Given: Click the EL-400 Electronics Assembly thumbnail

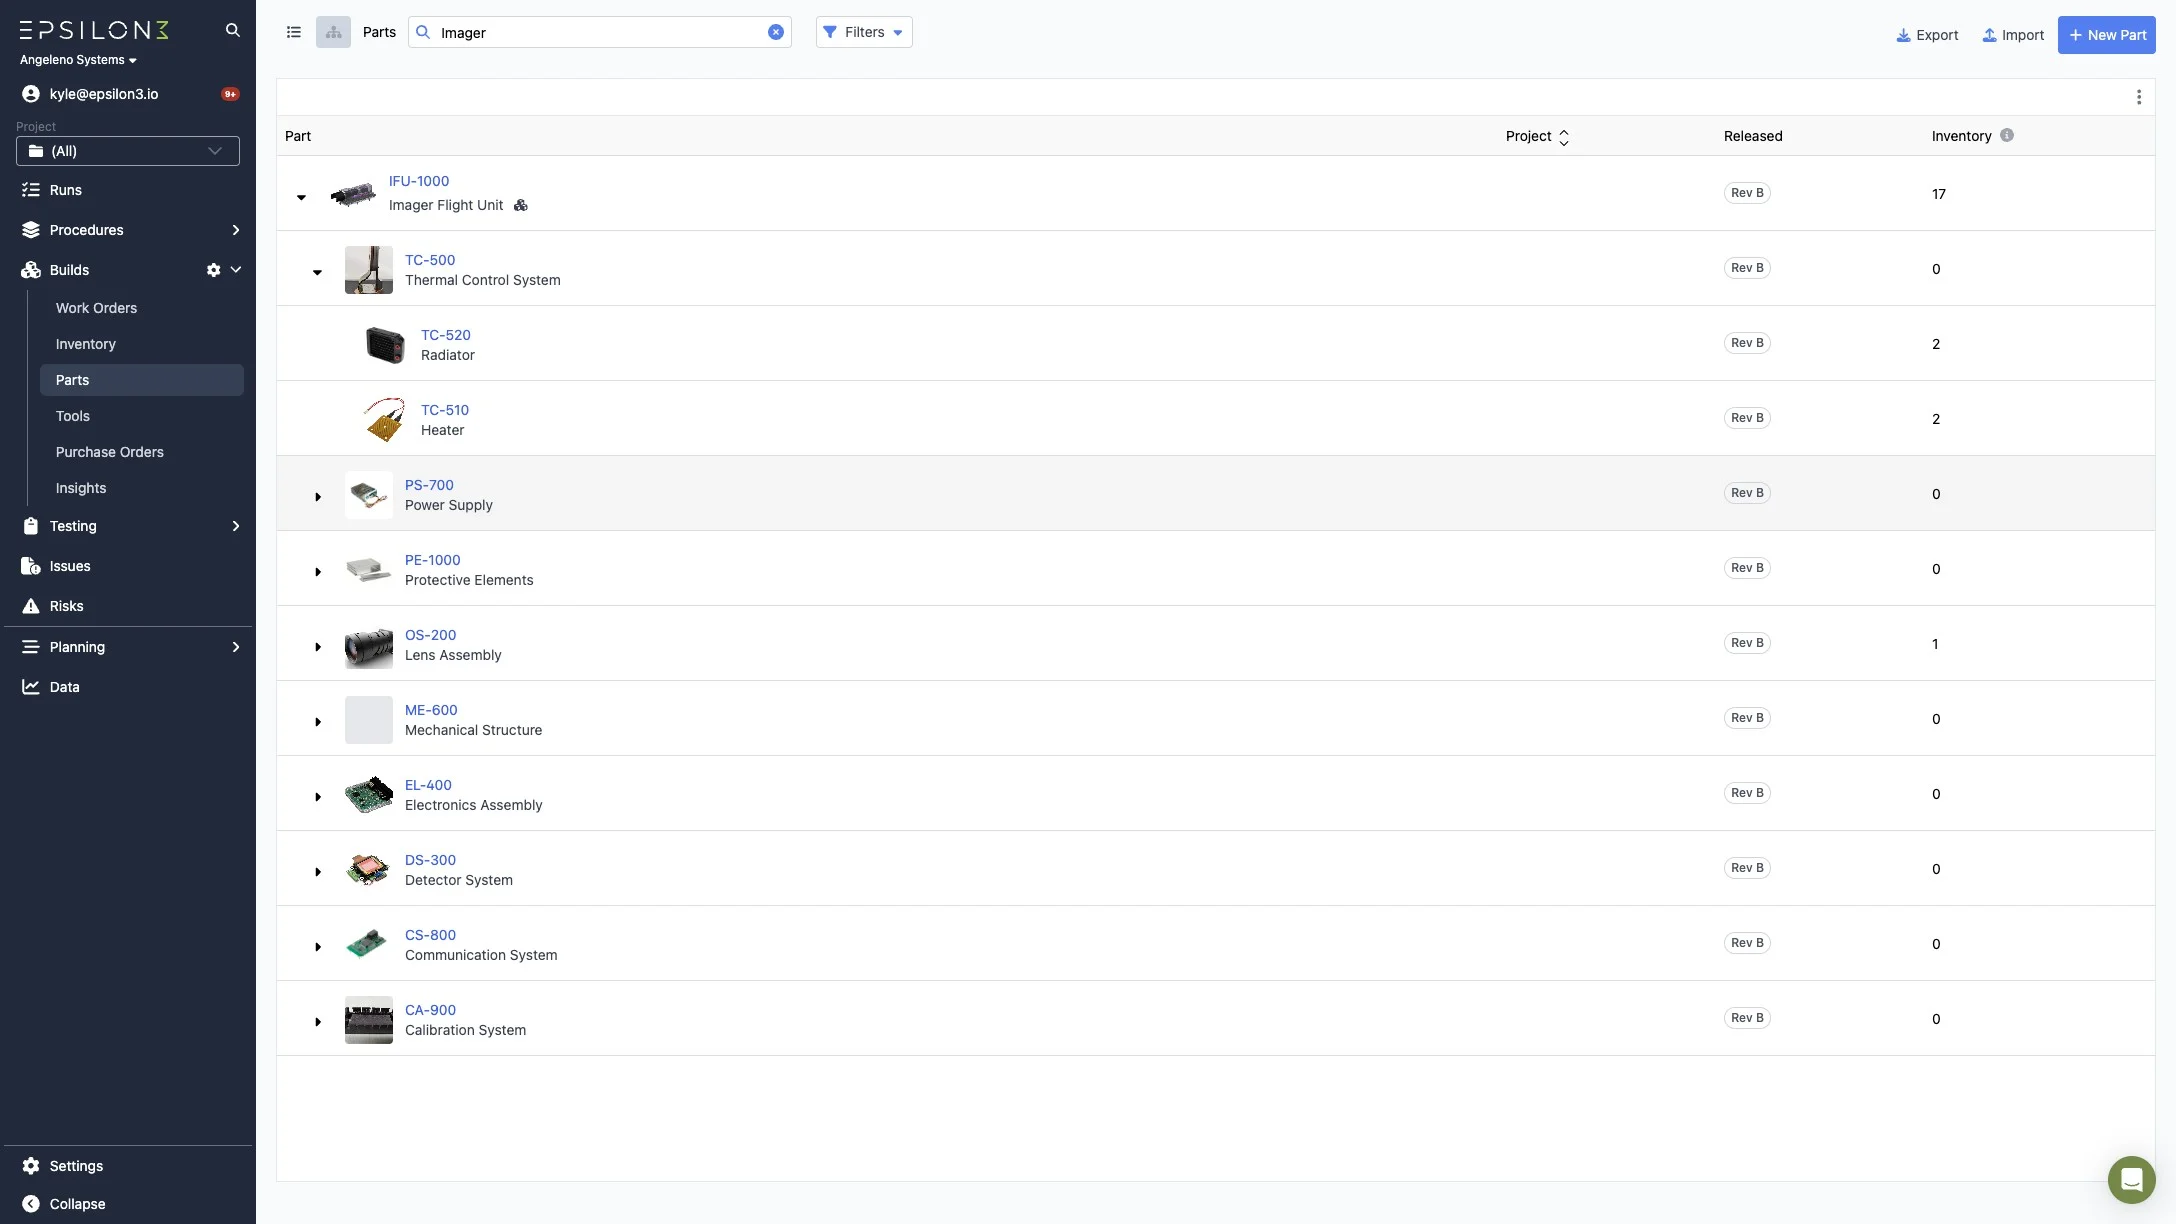Looking at the screenshot, I should coord(368,794).
